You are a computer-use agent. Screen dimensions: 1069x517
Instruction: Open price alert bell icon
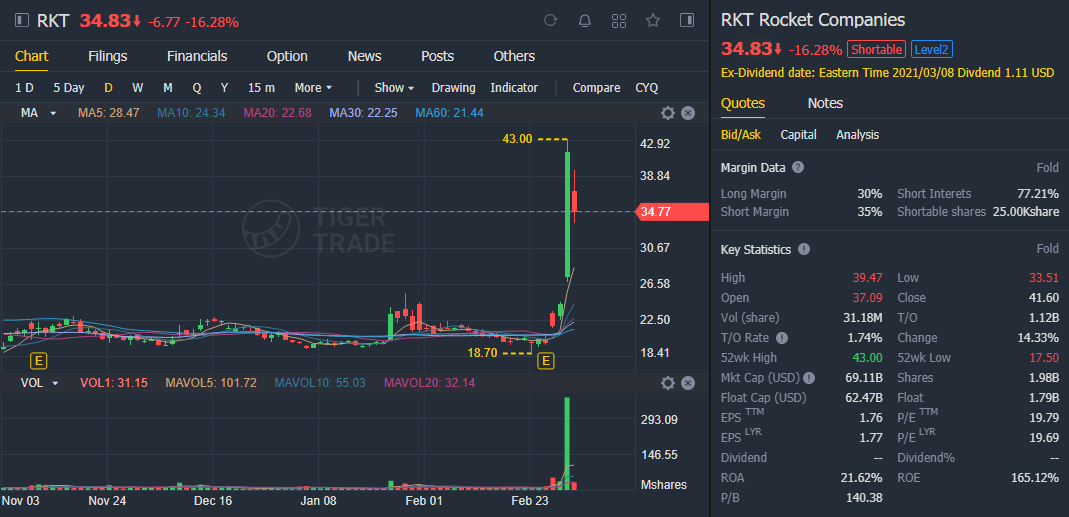click(584, 20)
